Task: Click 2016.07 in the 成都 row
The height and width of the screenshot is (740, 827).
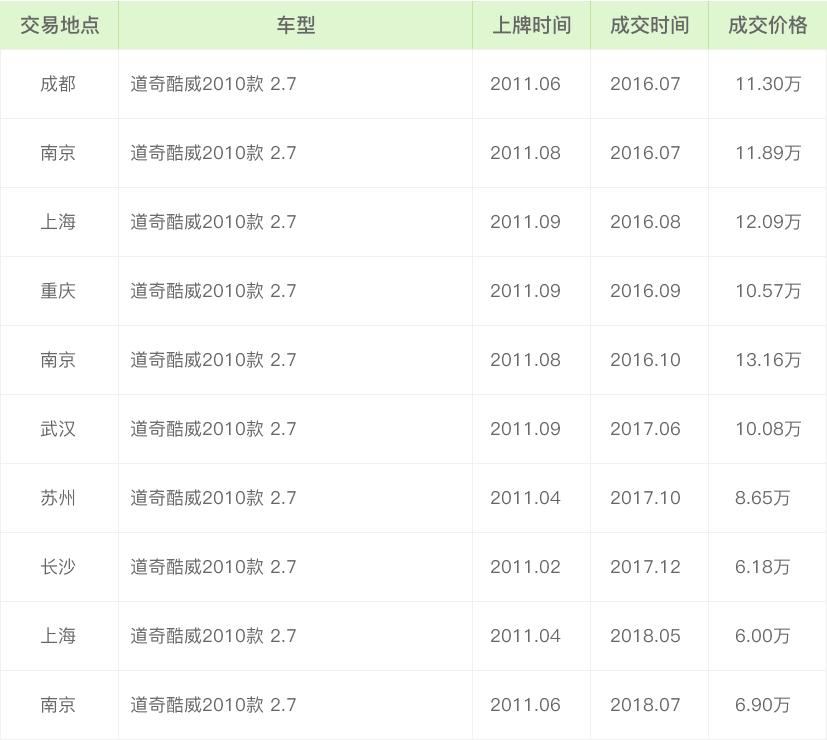Action: point(645,84)
